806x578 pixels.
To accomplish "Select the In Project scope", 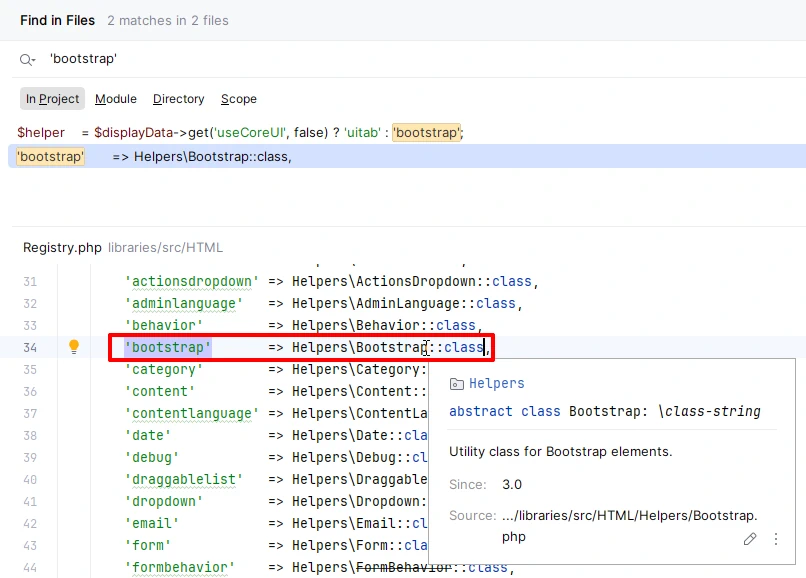I will [x=52, y=99].
